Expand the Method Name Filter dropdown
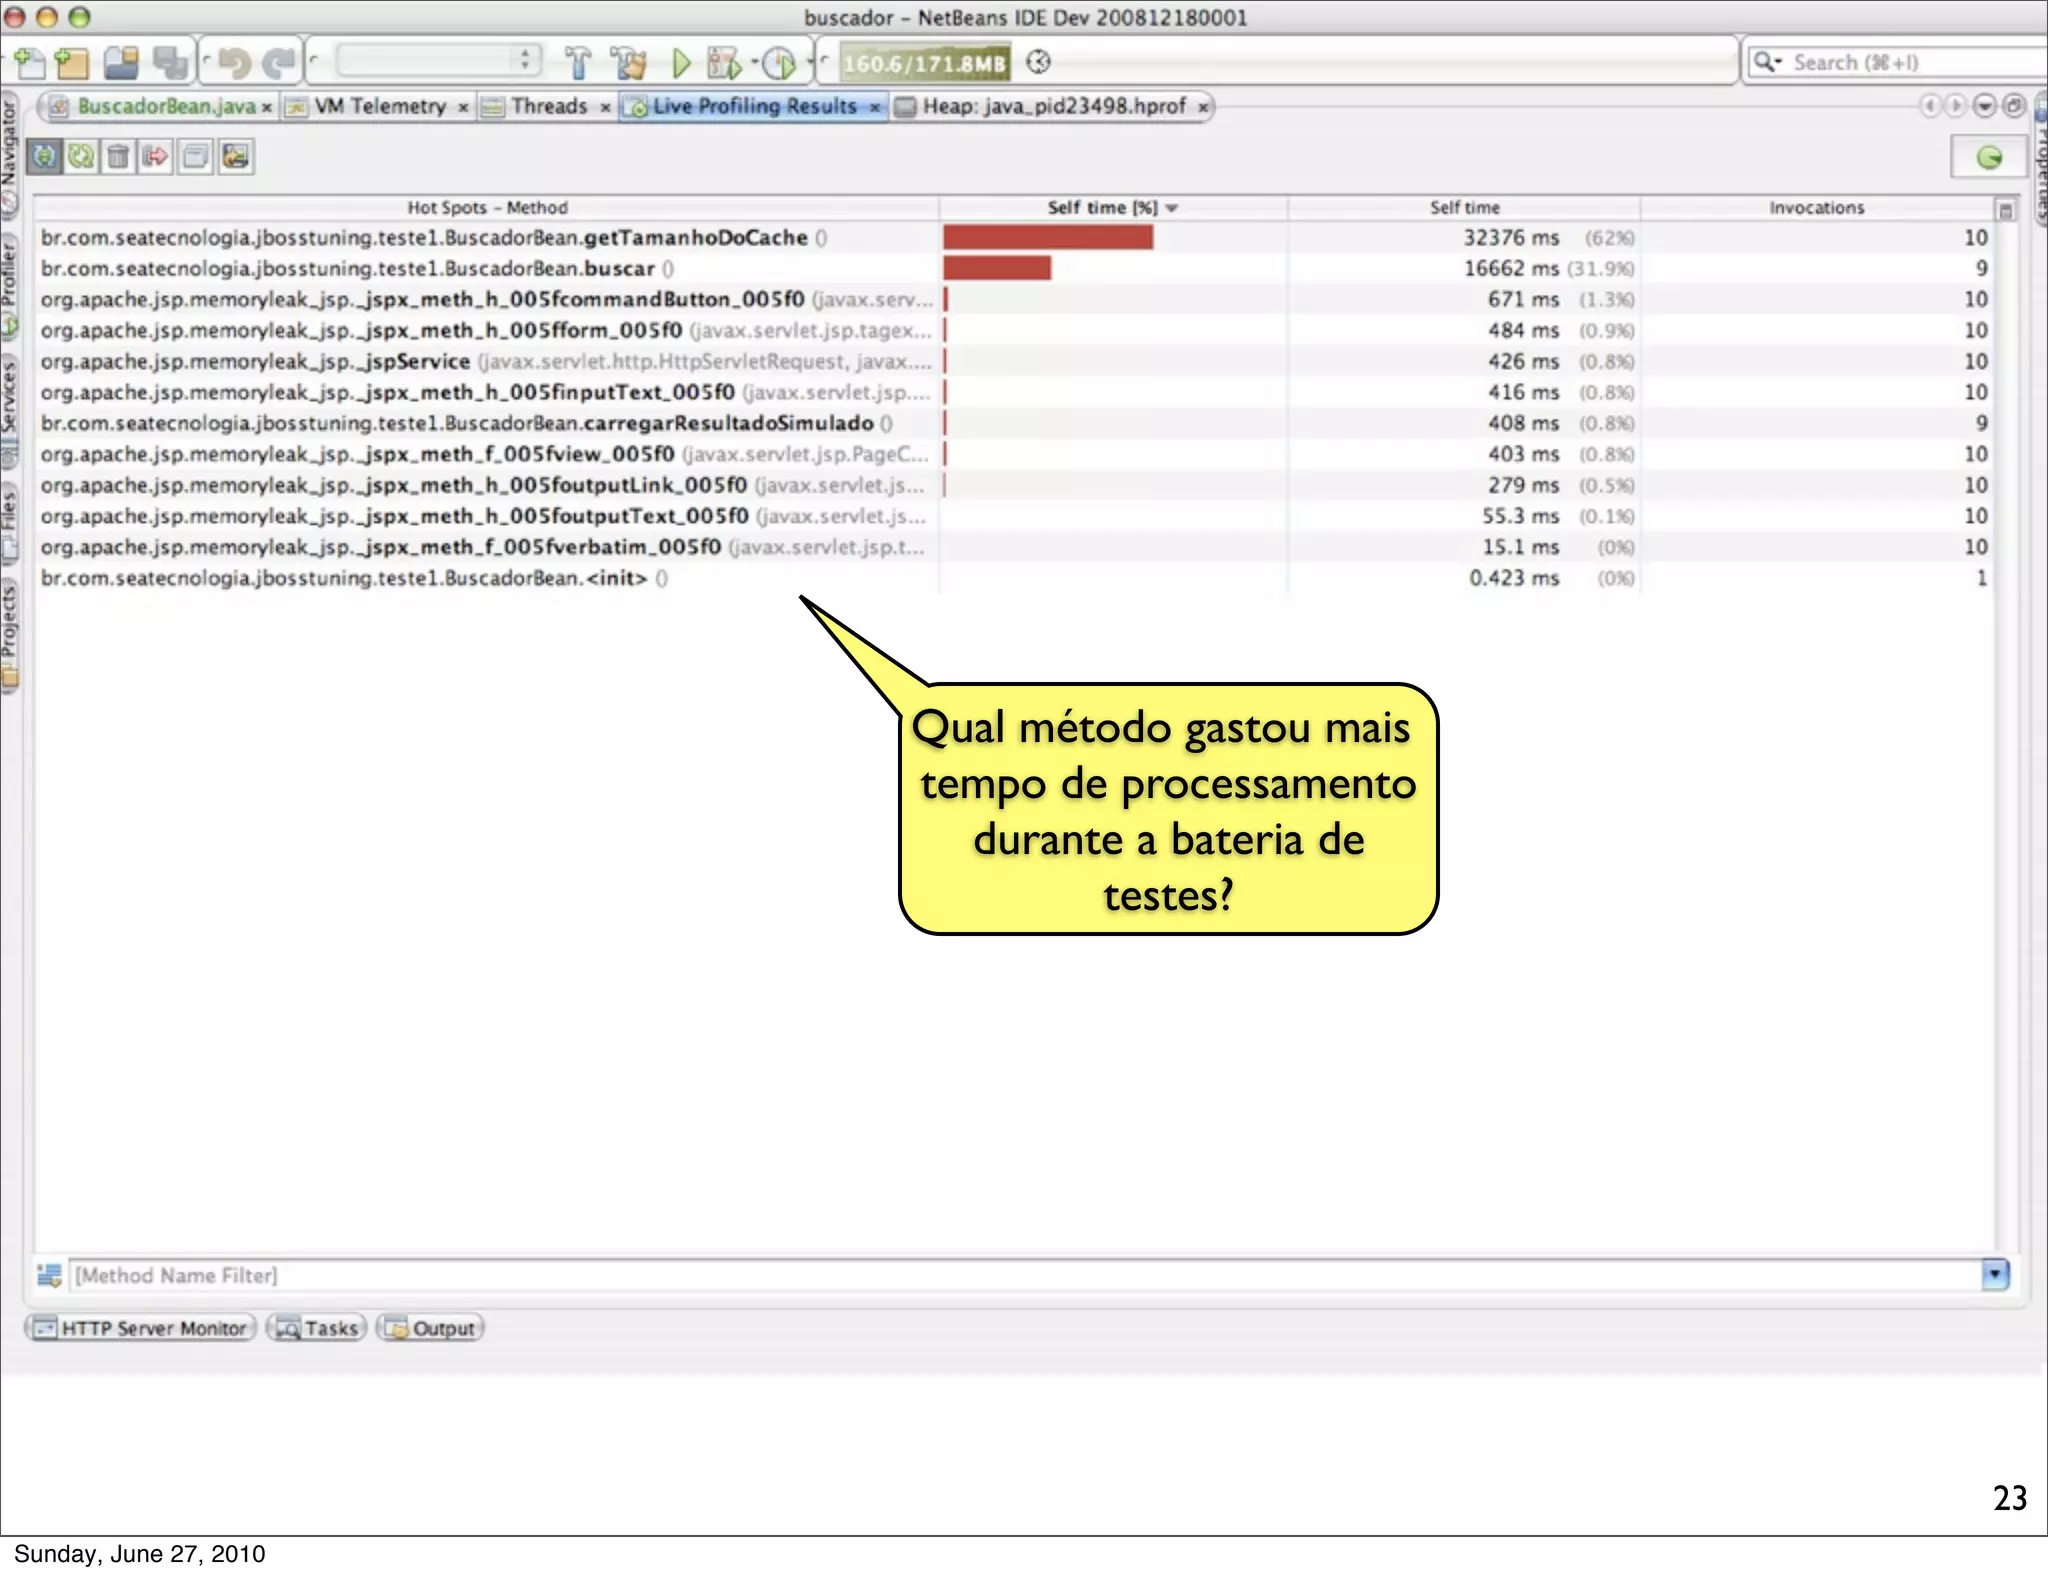This screenshot has width=2048, height=1576. point(1995,1275)
